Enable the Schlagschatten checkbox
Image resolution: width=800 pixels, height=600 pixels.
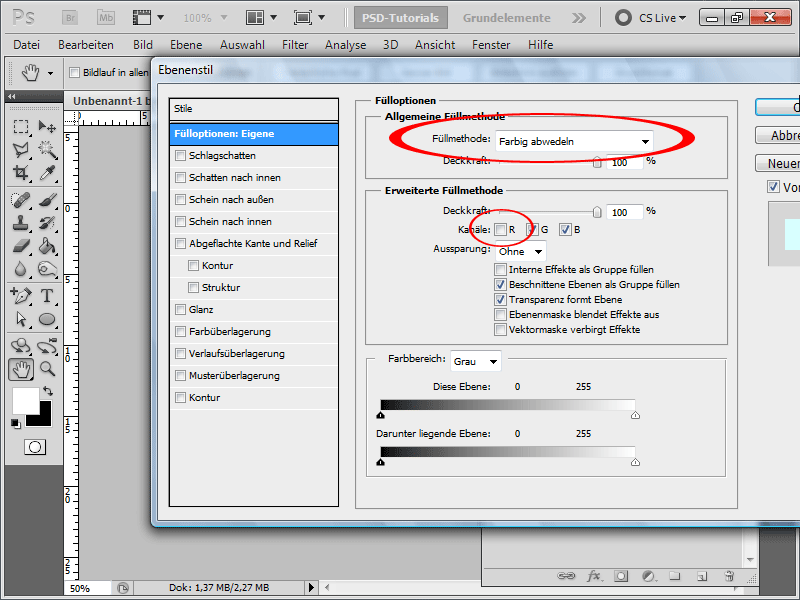click(180, 156)
